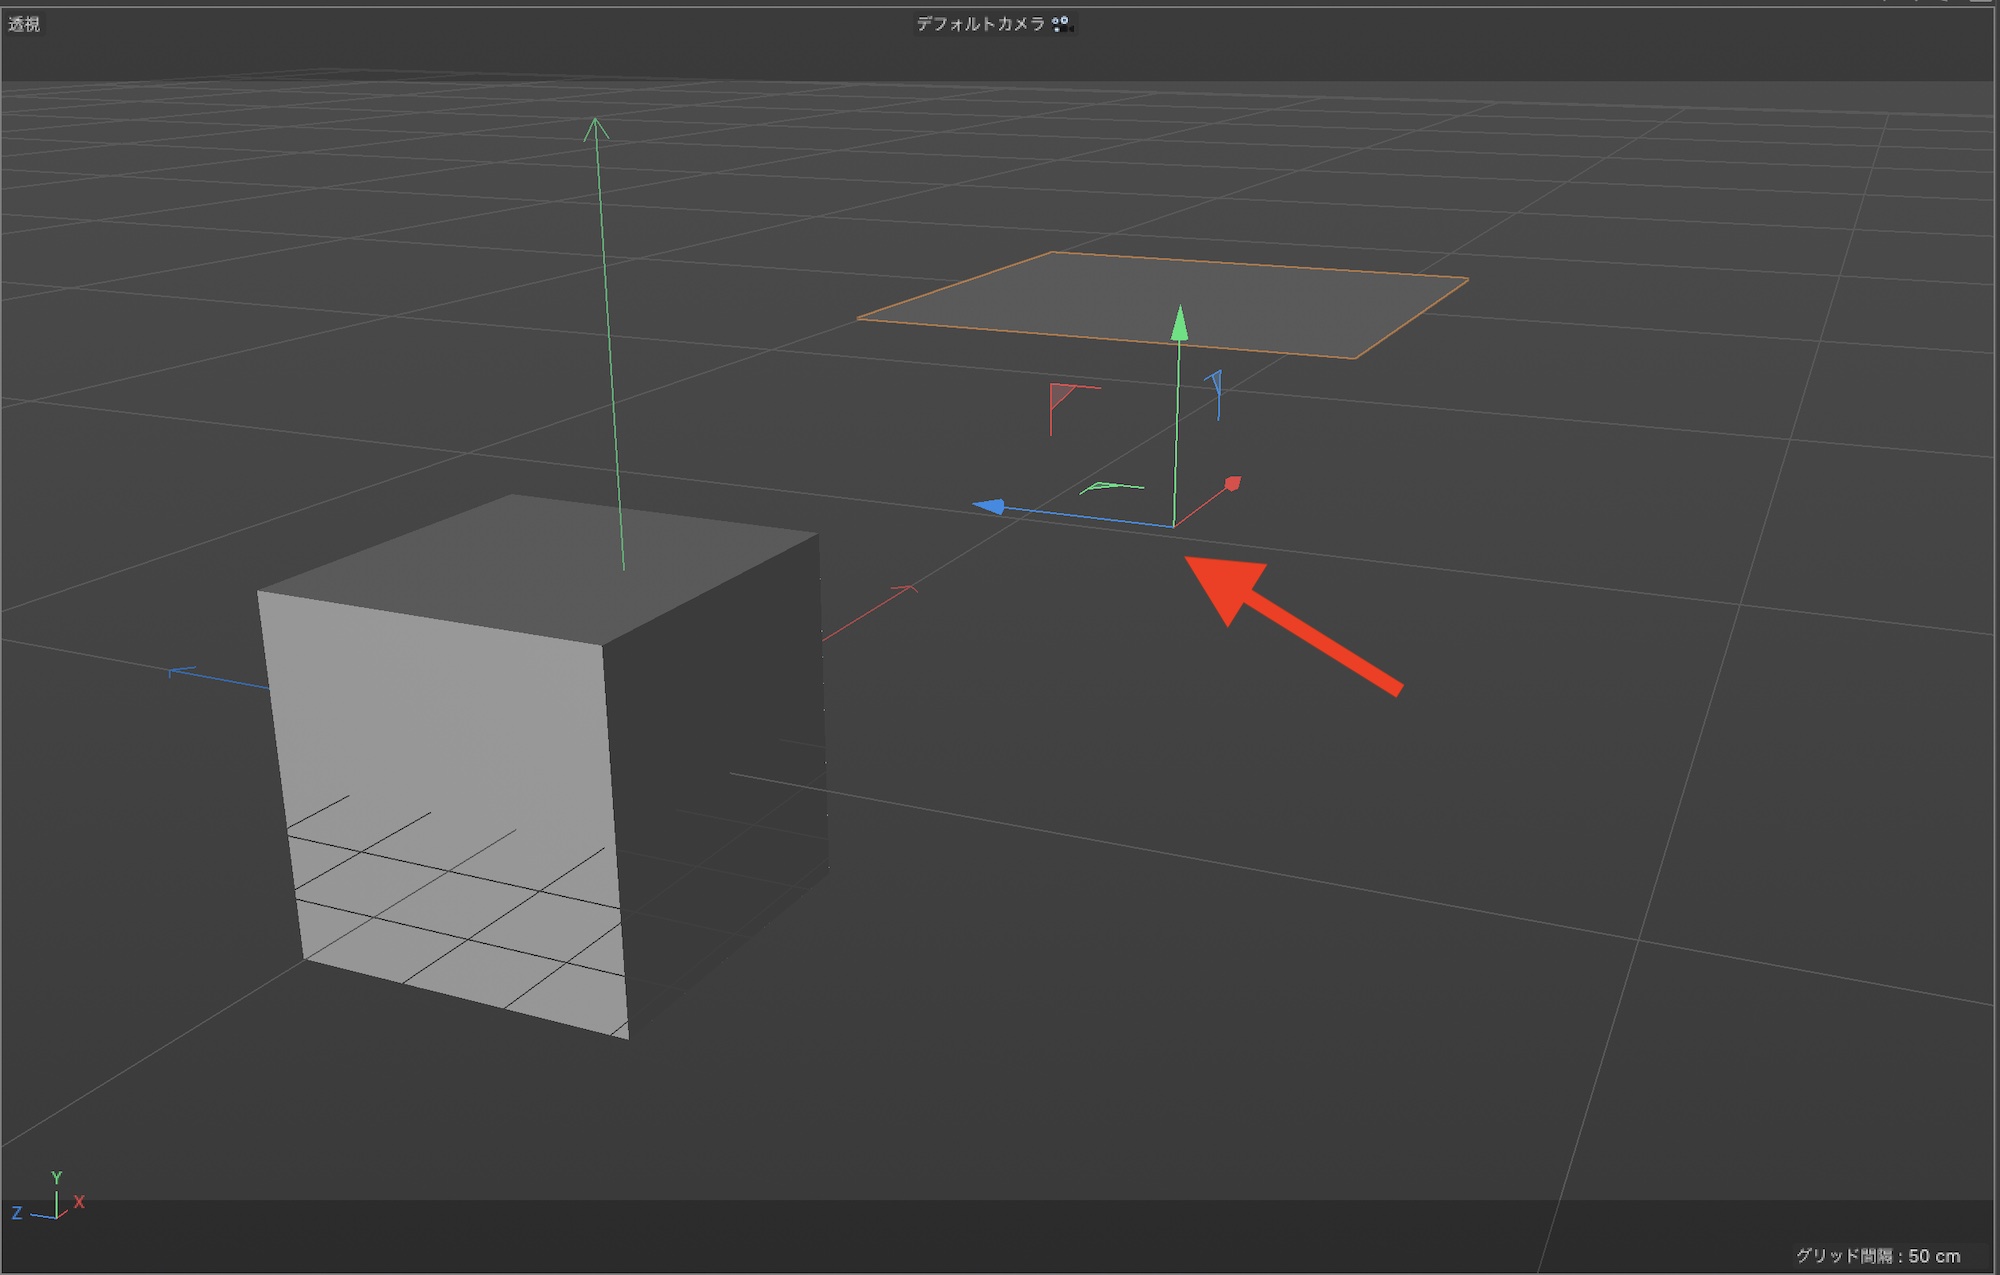Viewport: 2000px width, 1275px height.
Task: Click the デフォルトカメラ title bar entry
Action: pos(980,23)
